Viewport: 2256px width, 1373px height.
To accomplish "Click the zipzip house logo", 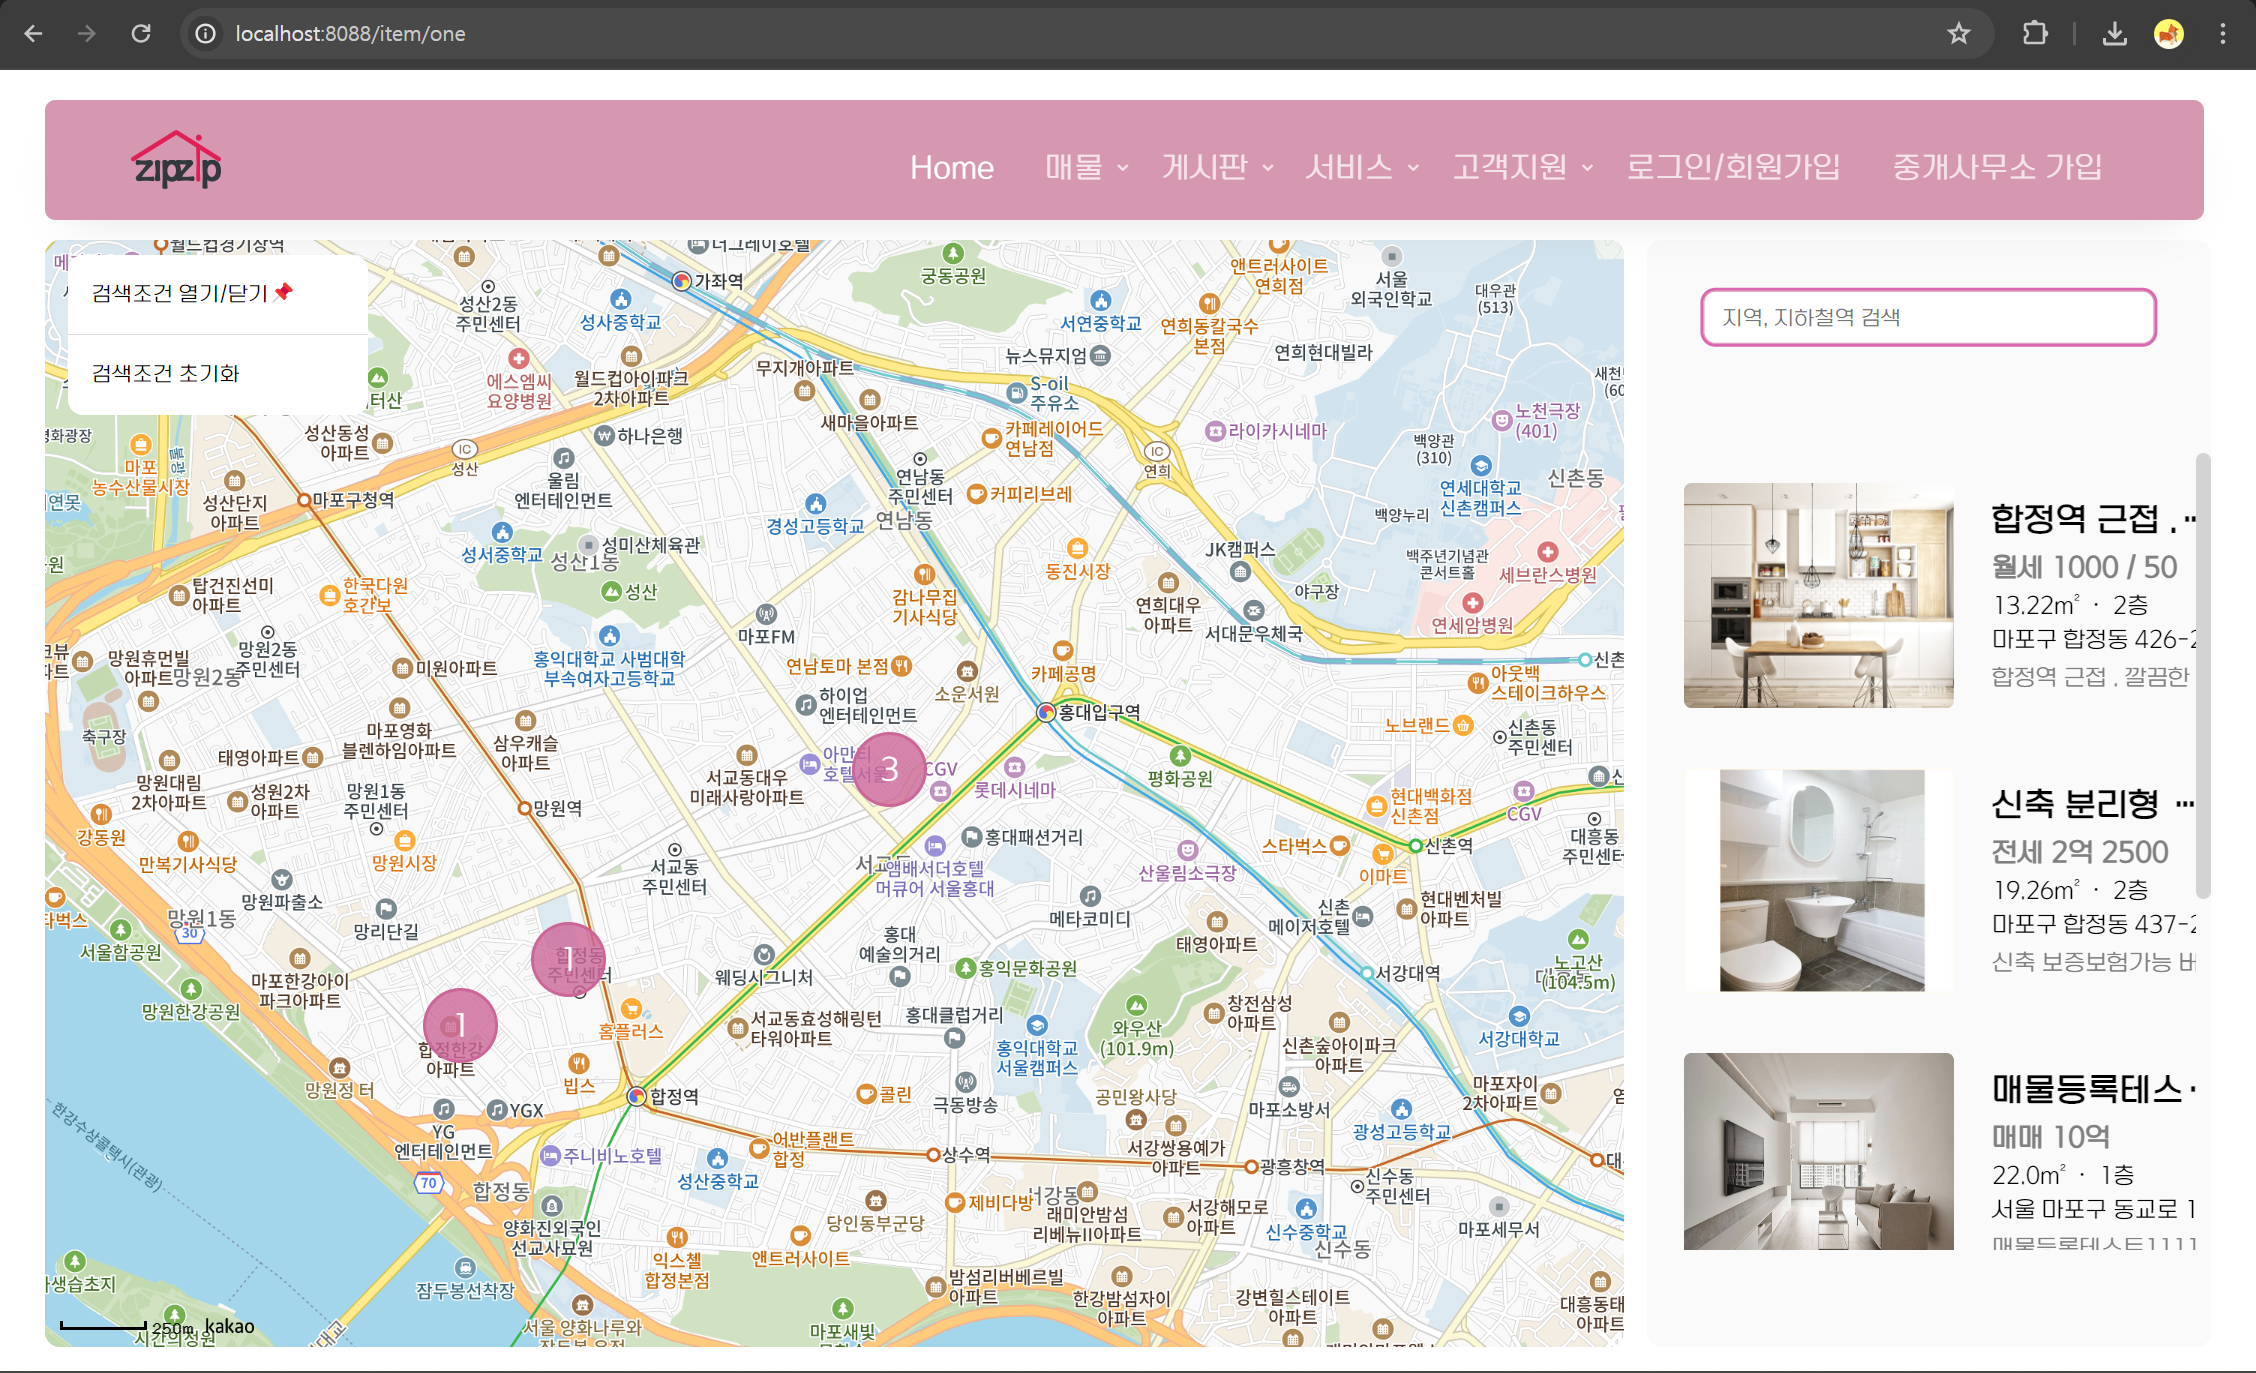I will click(x=177, y=161).
